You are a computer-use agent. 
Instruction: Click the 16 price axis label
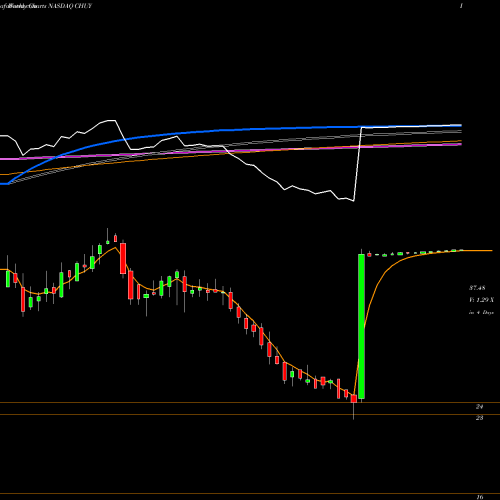[x=479, y=497]
